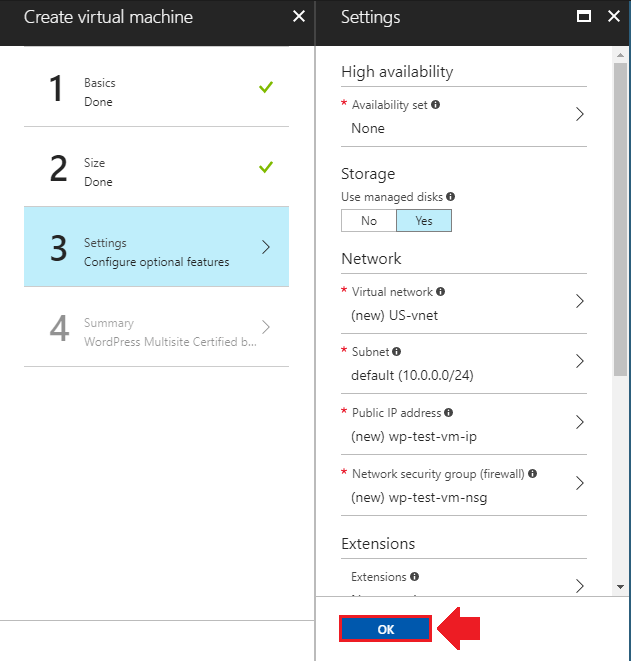Click (new) wp-test-vm-nsg value

coord(419,497)
